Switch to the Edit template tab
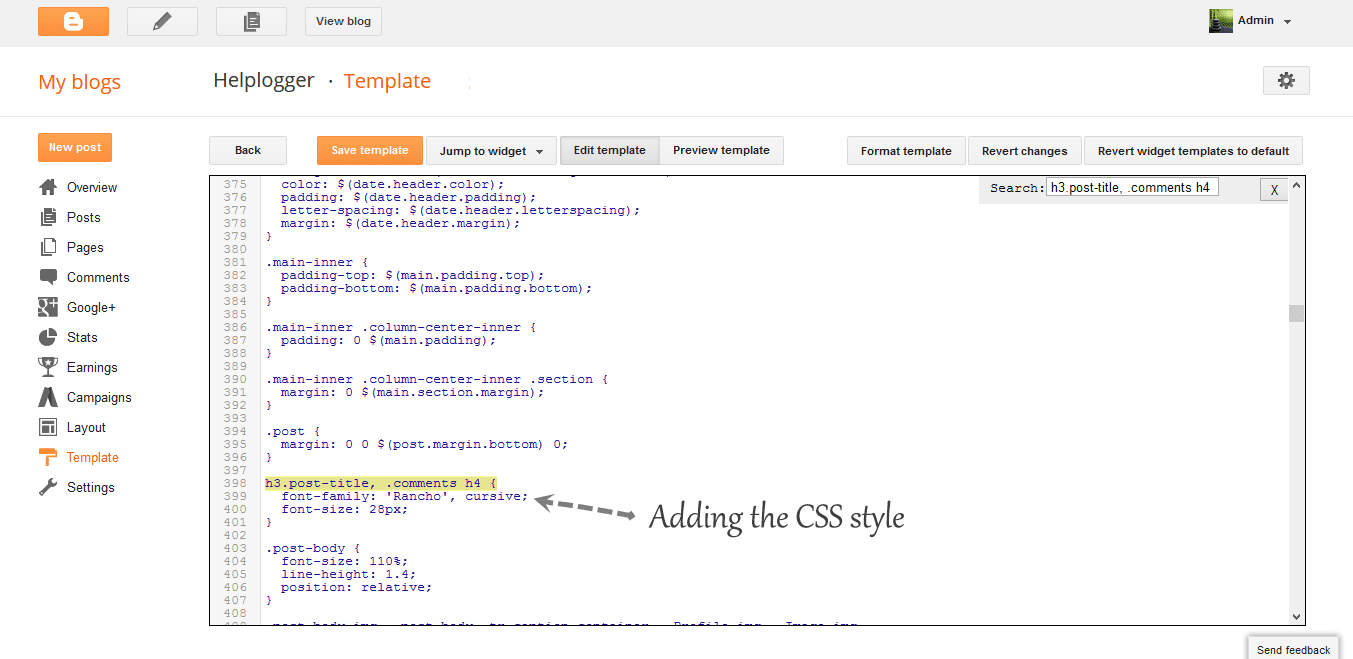 click(x=609, y=150)
